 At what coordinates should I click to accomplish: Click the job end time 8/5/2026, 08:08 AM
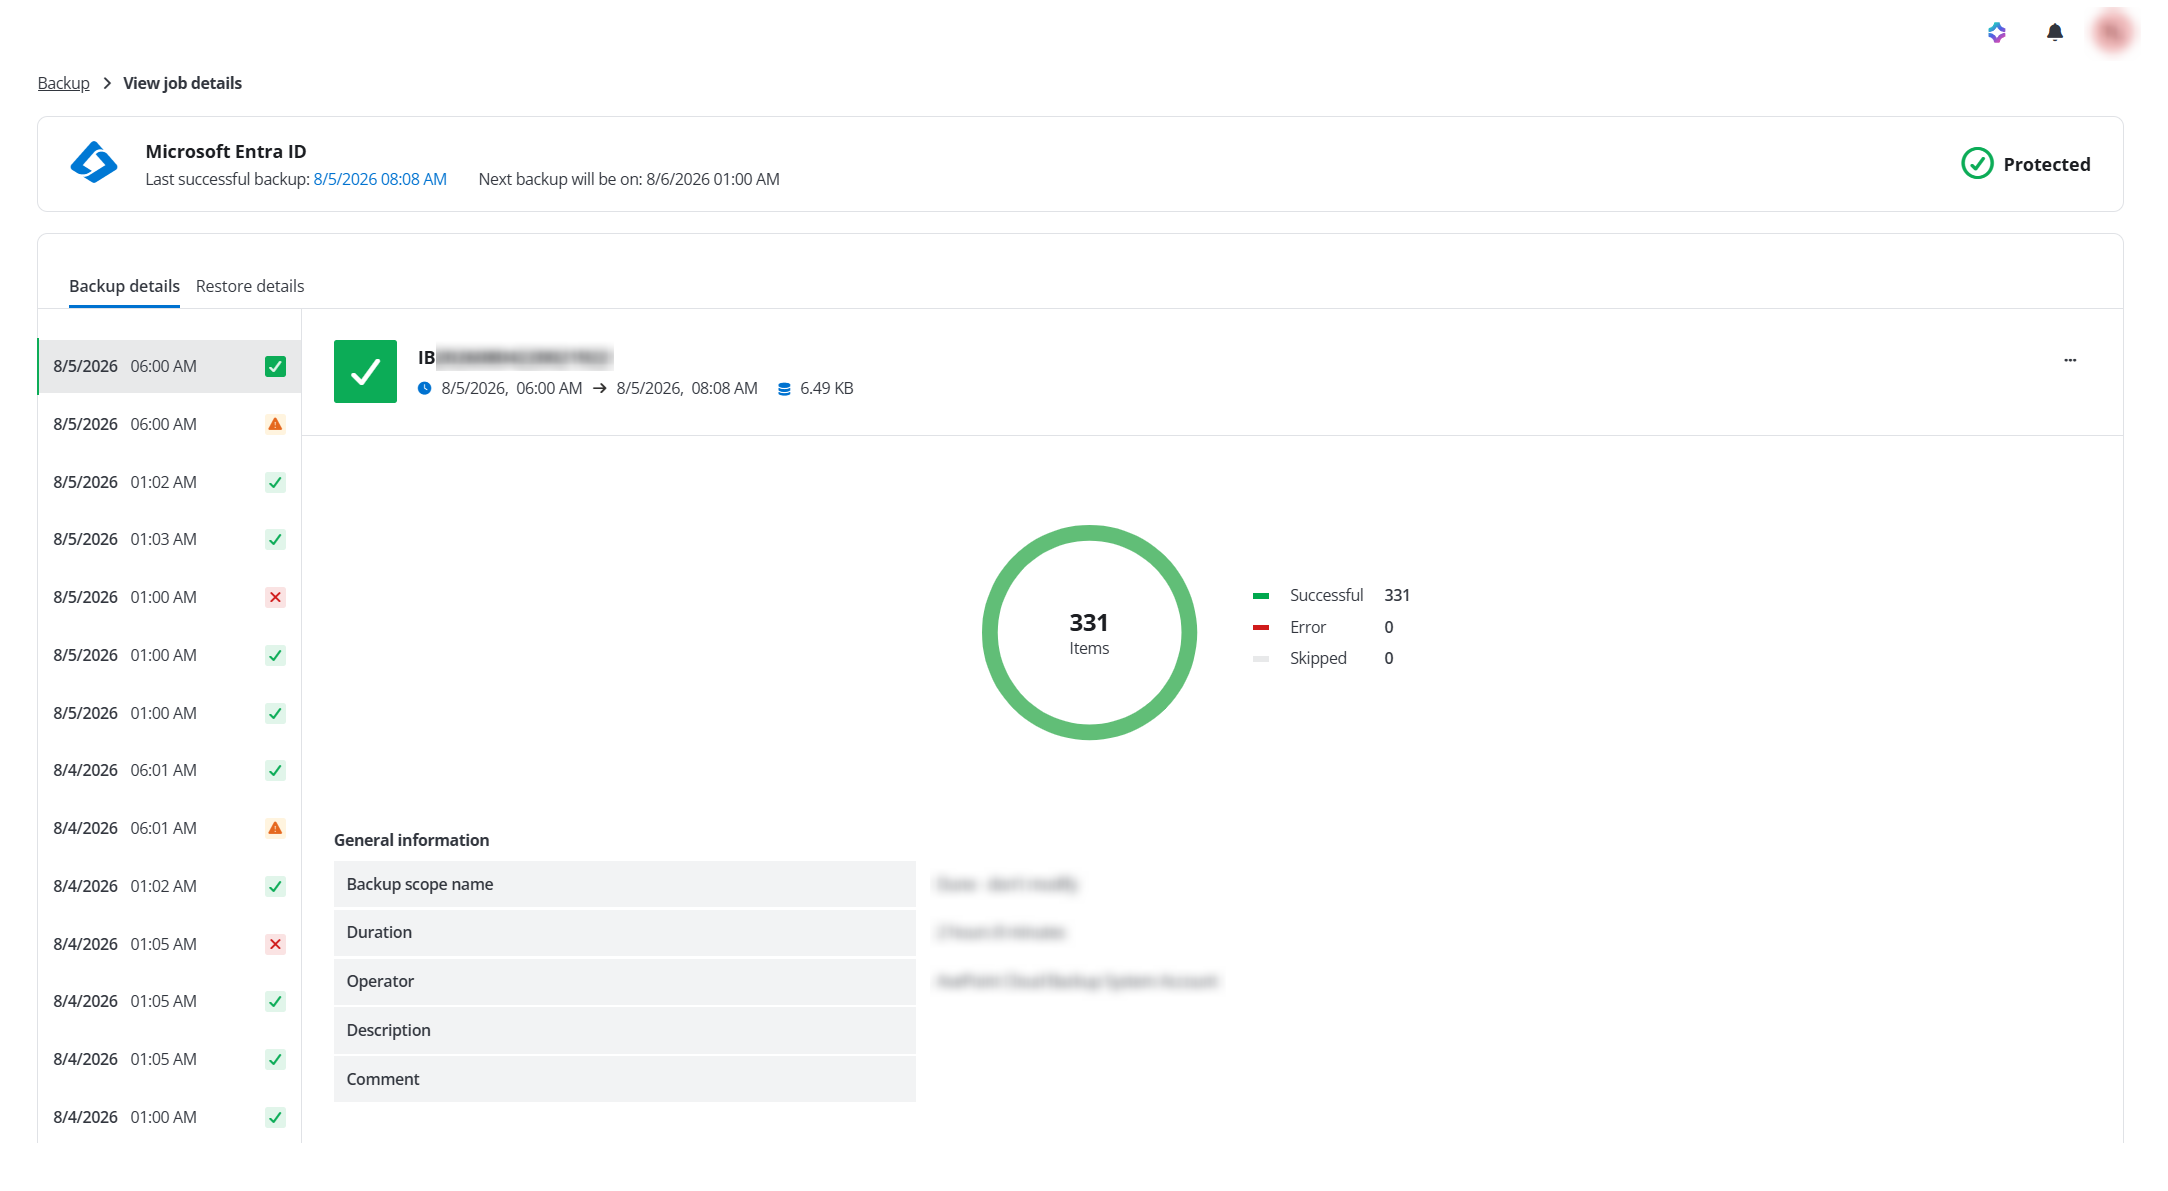click(687, 389)
